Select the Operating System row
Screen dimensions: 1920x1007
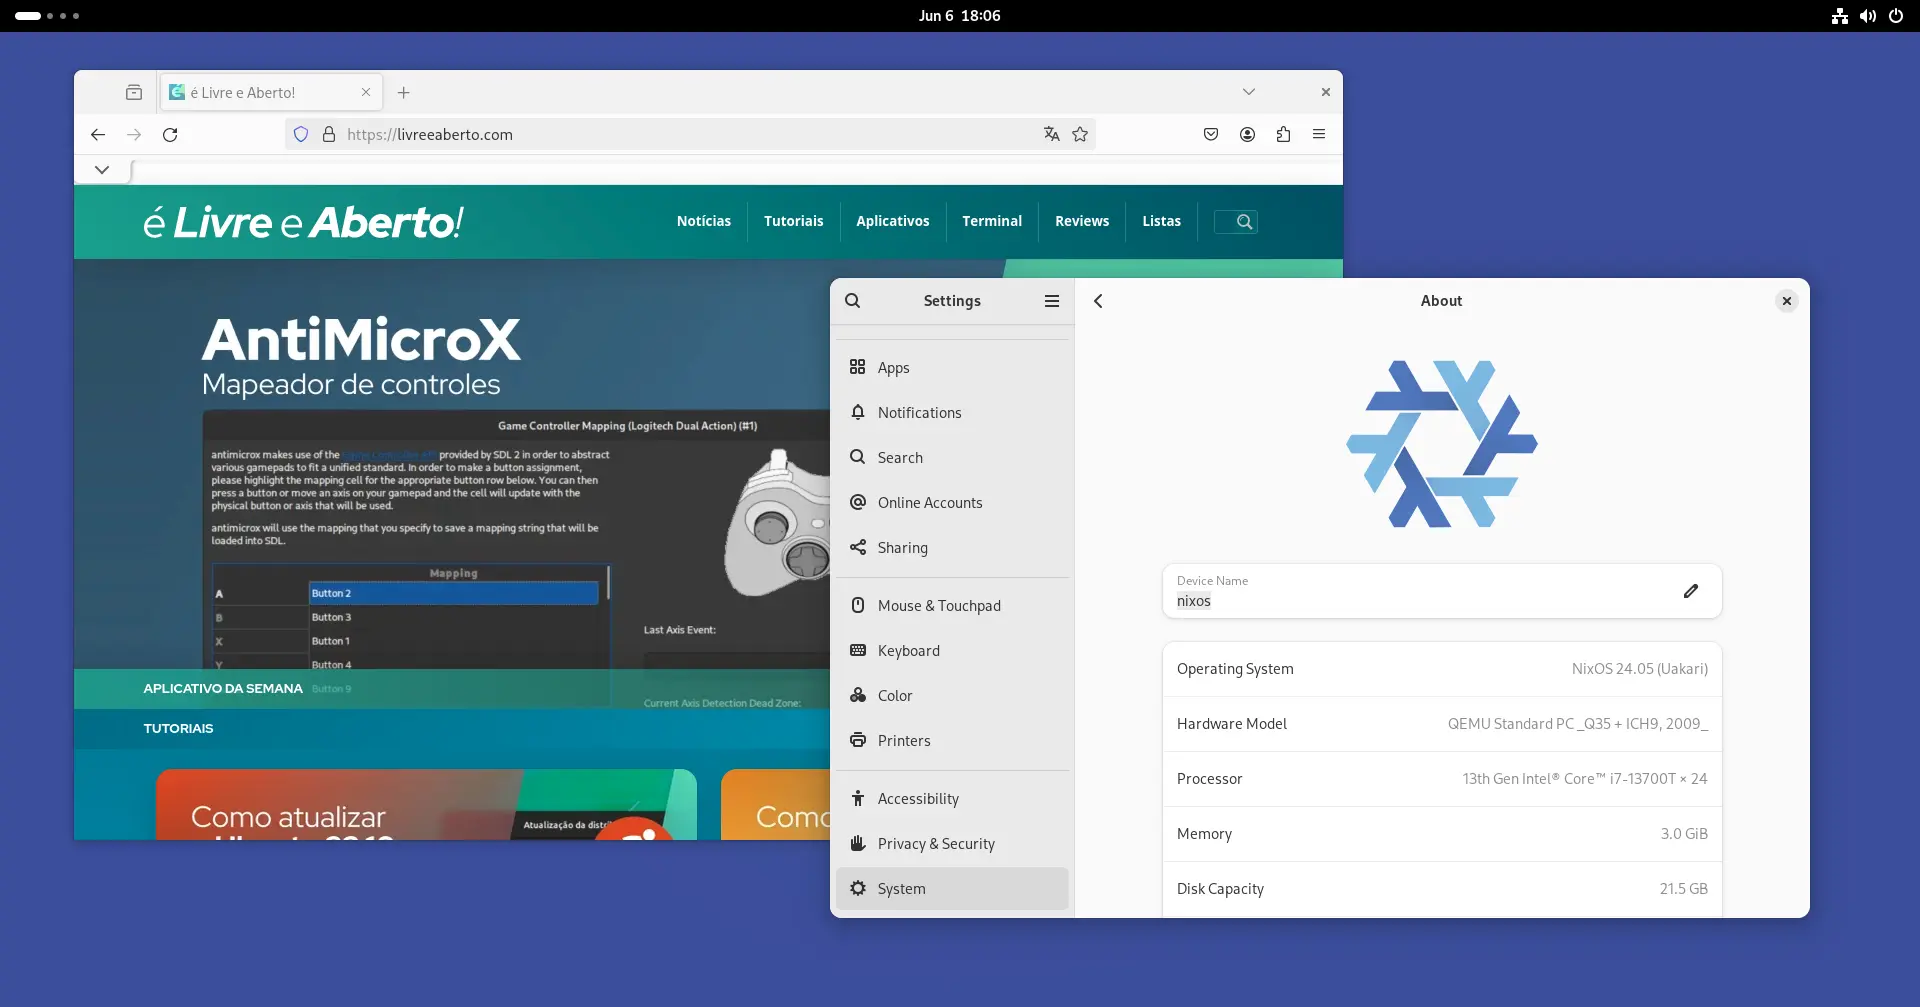click(x=1442, y=669)
